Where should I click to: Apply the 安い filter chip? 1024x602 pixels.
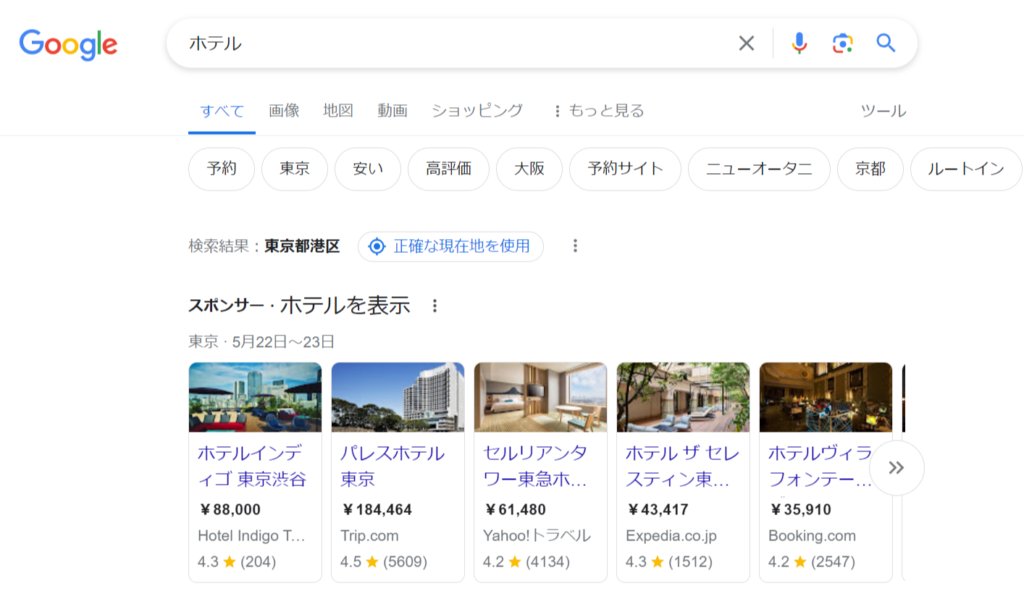click(x=368, y=168)
